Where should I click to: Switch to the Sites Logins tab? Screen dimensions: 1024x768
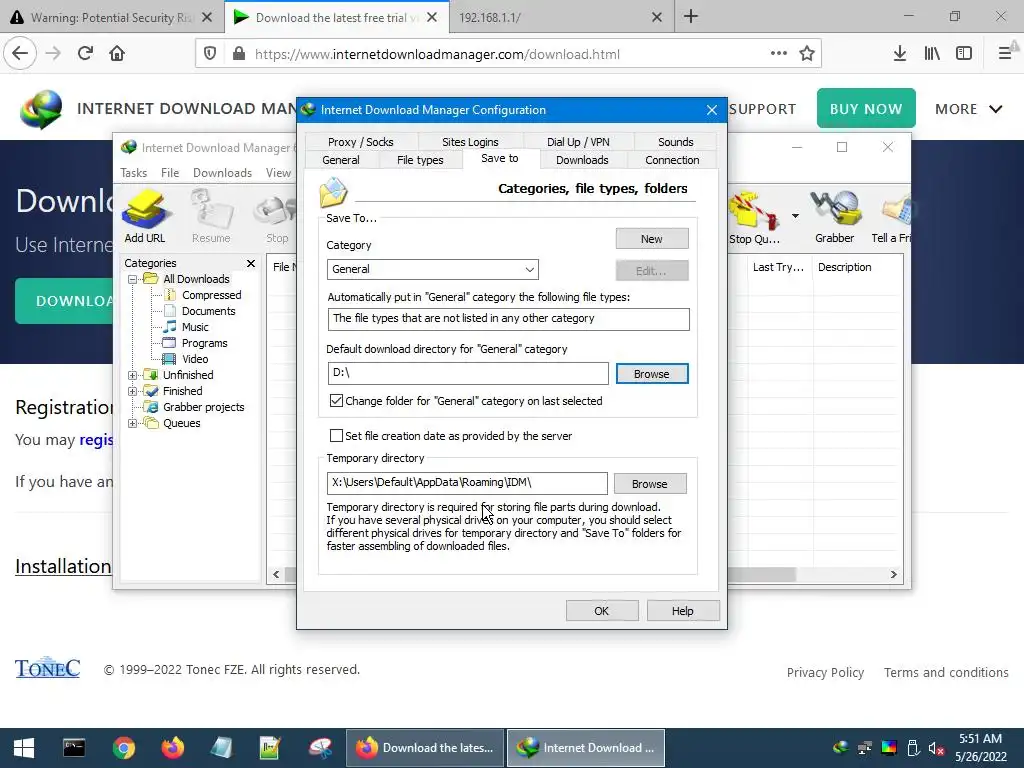coord(470,142)
